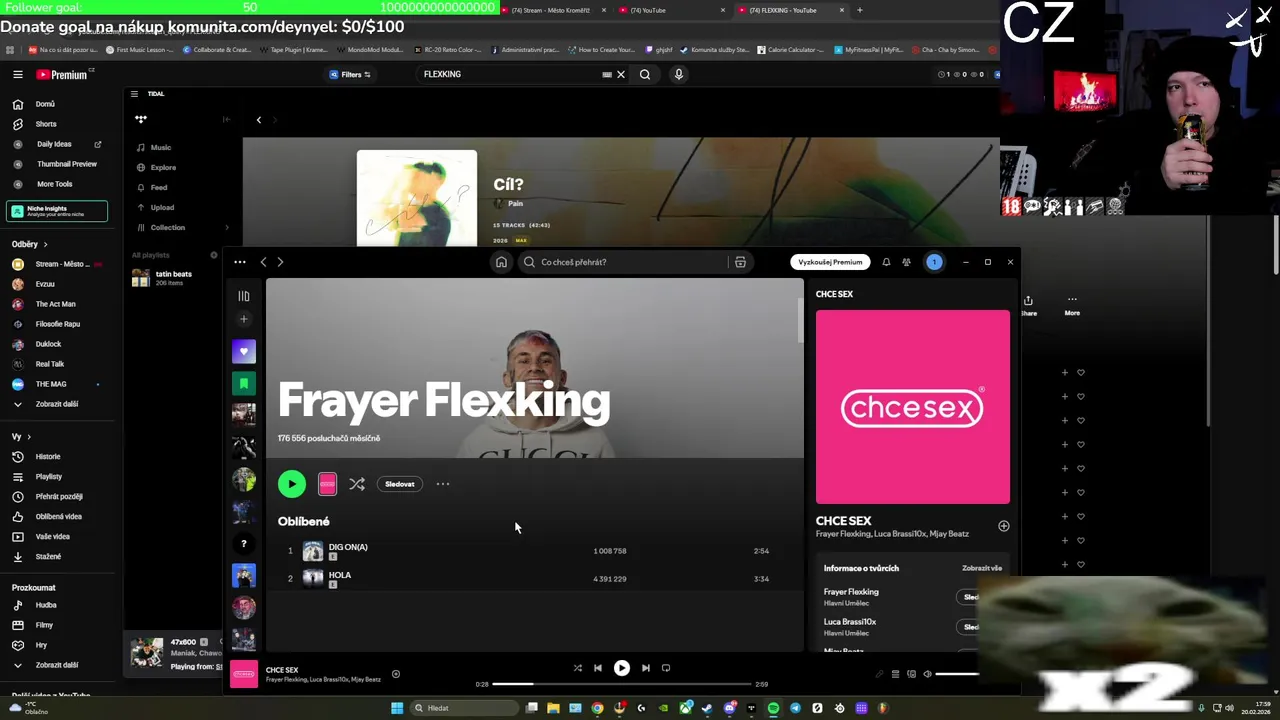The image size is (1280, 720).
Task: Add CHCE SEX to library via plus
Action: pos(1003,526)
